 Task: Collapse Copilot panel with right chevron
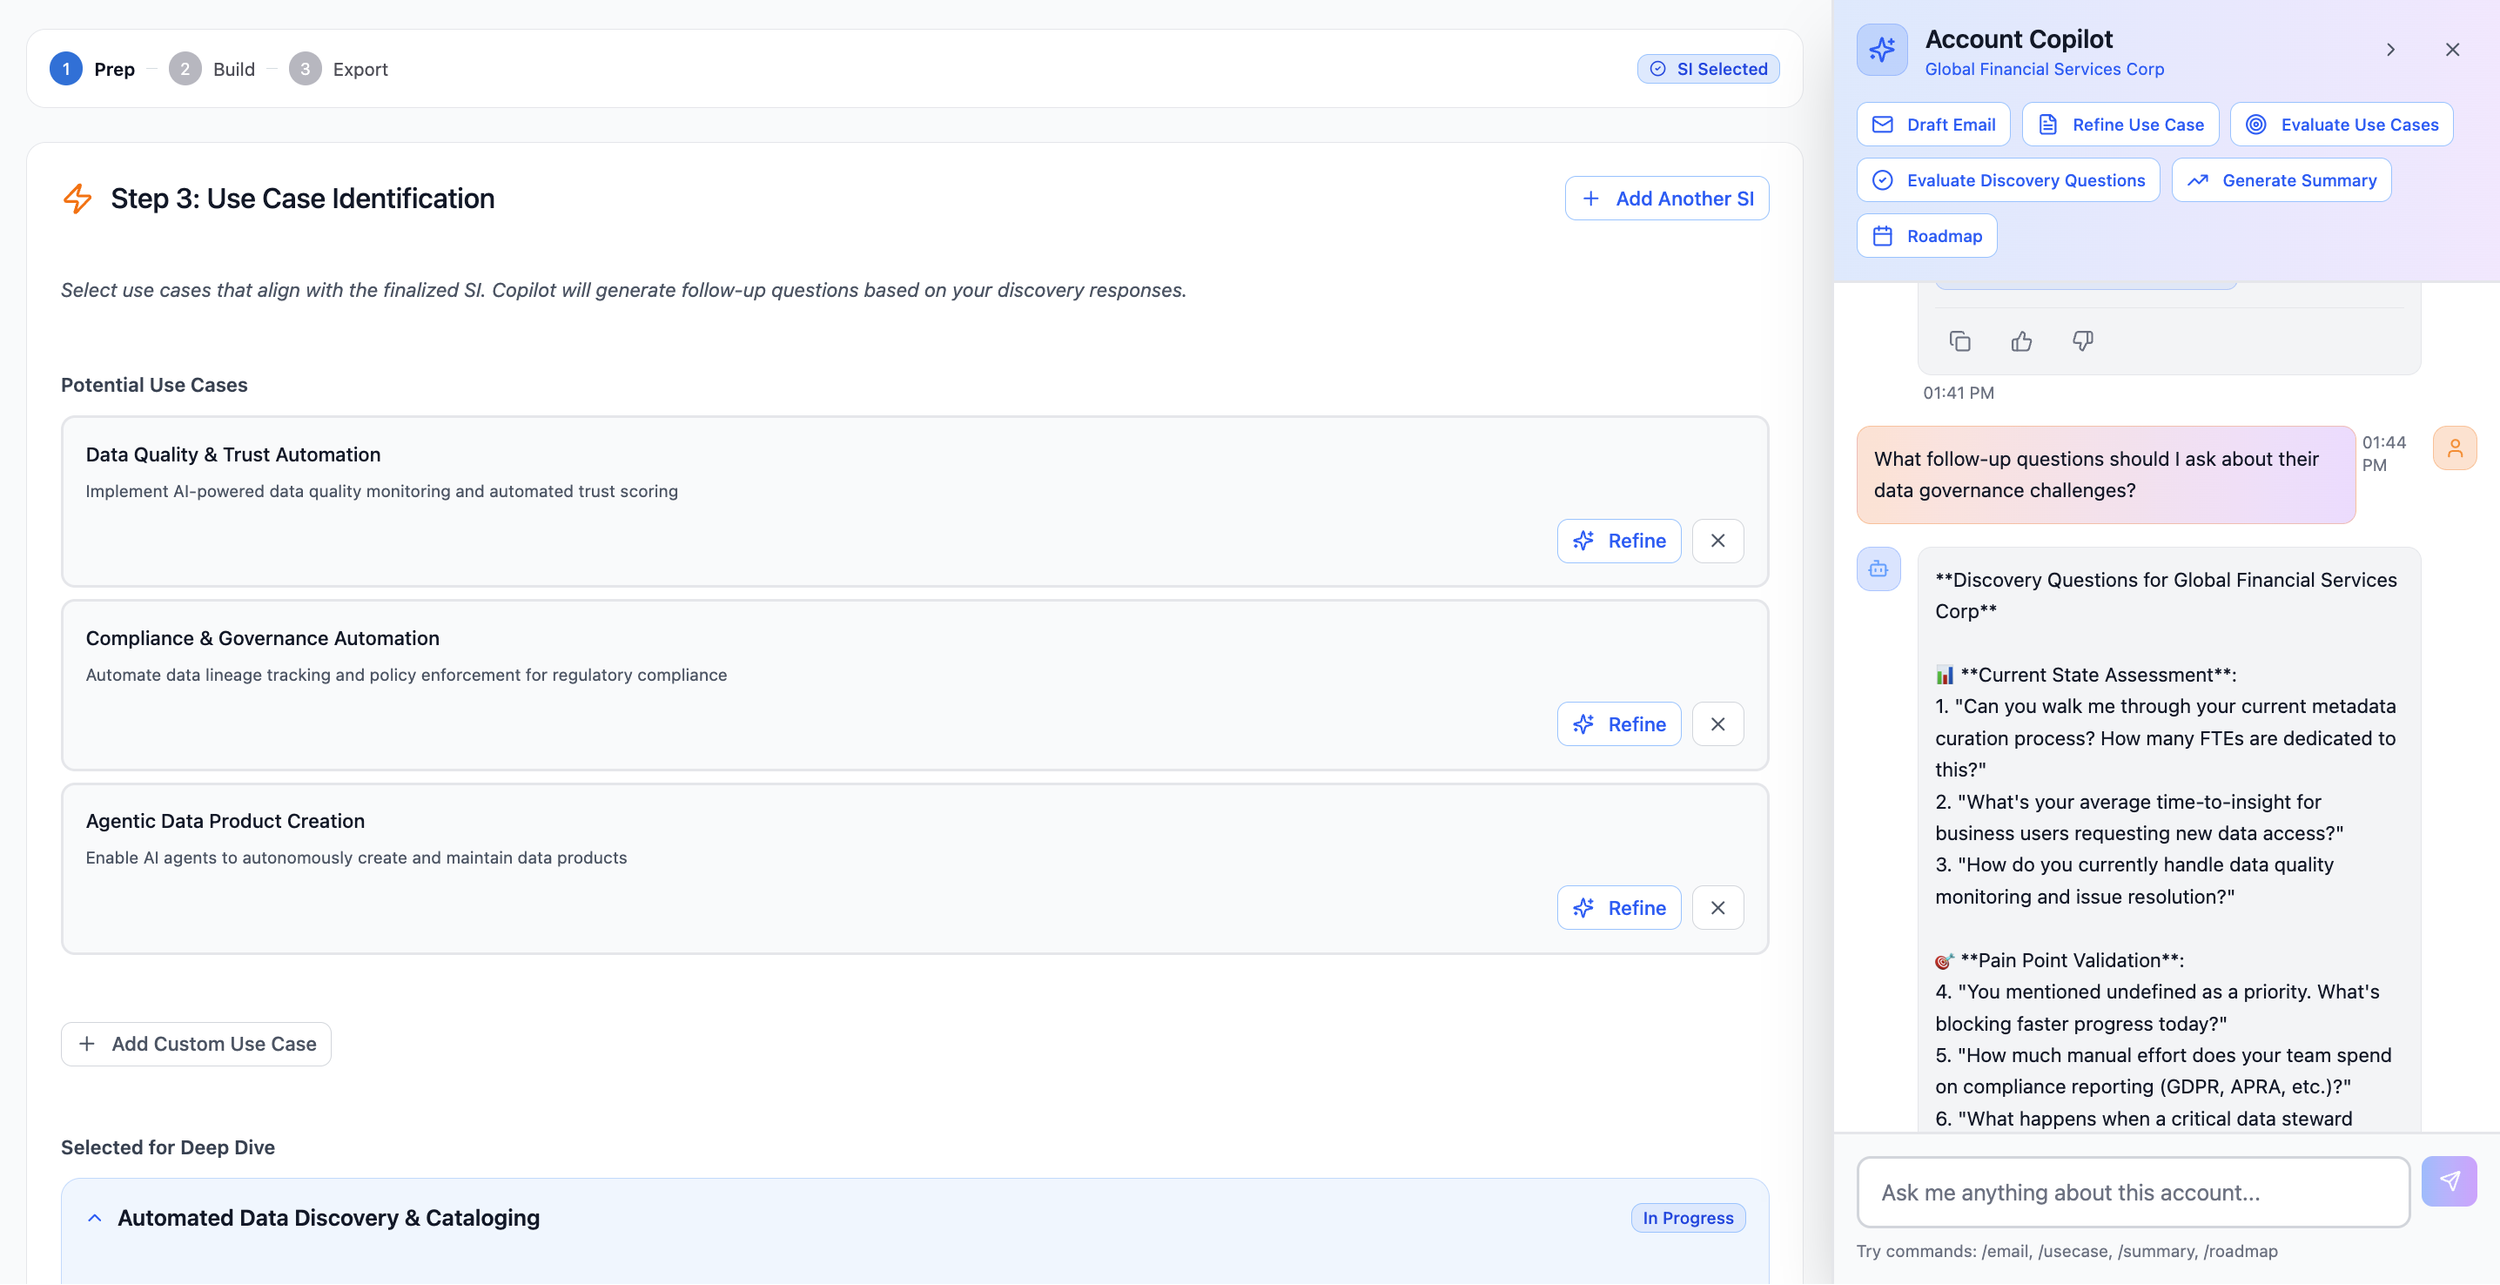tap(2390, 50)
